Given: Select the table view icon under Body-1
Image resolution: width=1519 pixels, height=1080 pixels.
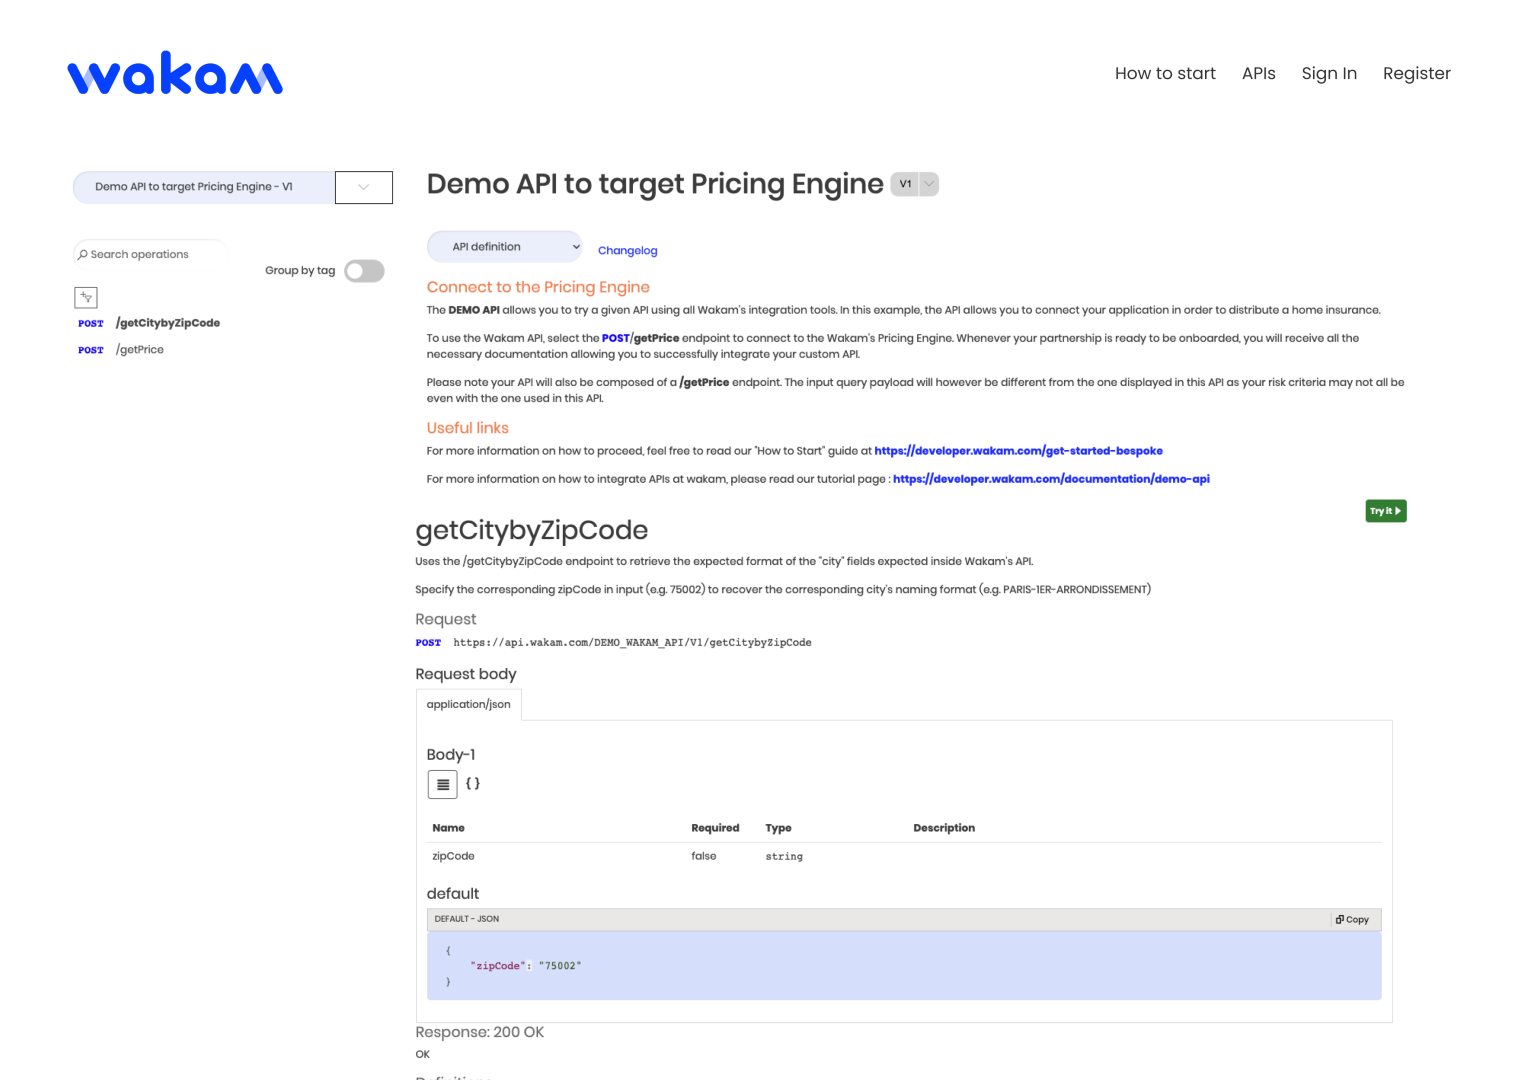Looking at the screenshot, I should click(443, 784).
